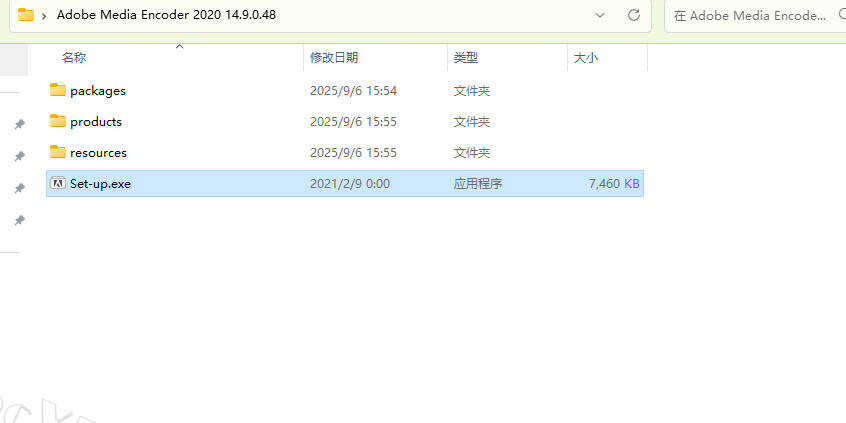The height and width of the screenshot is (423, 846).
Task: Refresh the current folder view
Action: click(x=634, y=15)
